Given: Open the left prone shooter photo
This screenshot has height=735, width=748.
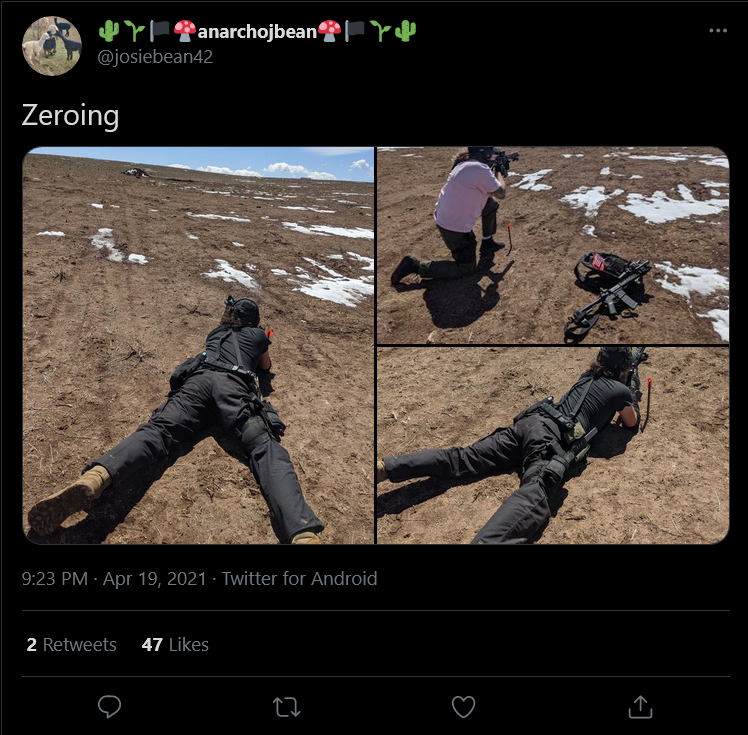Looking at the screenshot, I should (198, 345).
